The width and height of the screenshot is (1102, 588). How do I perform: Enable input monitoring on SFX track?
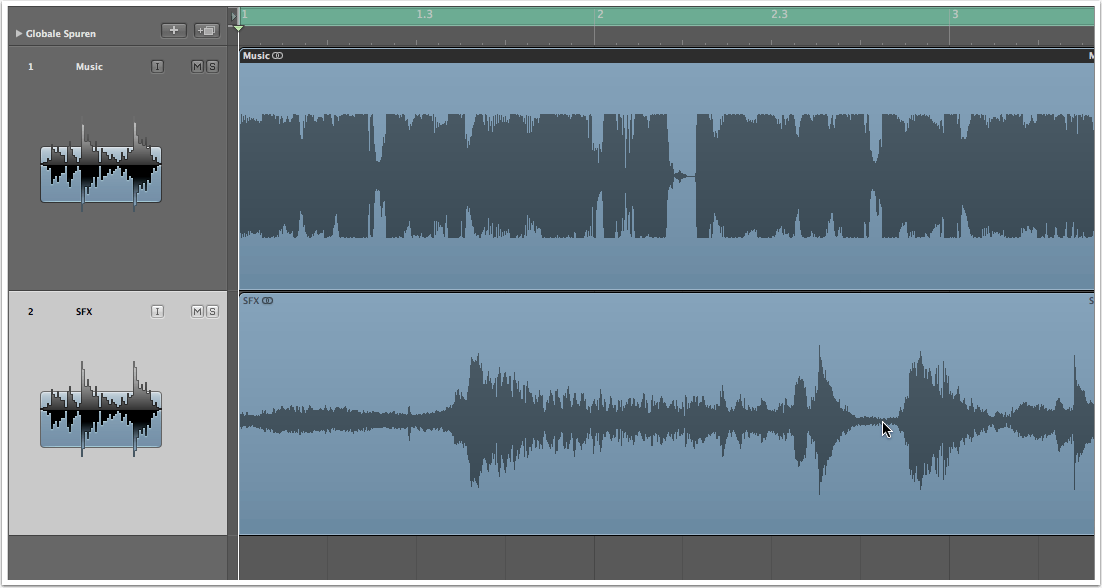[x=157, y=312]
